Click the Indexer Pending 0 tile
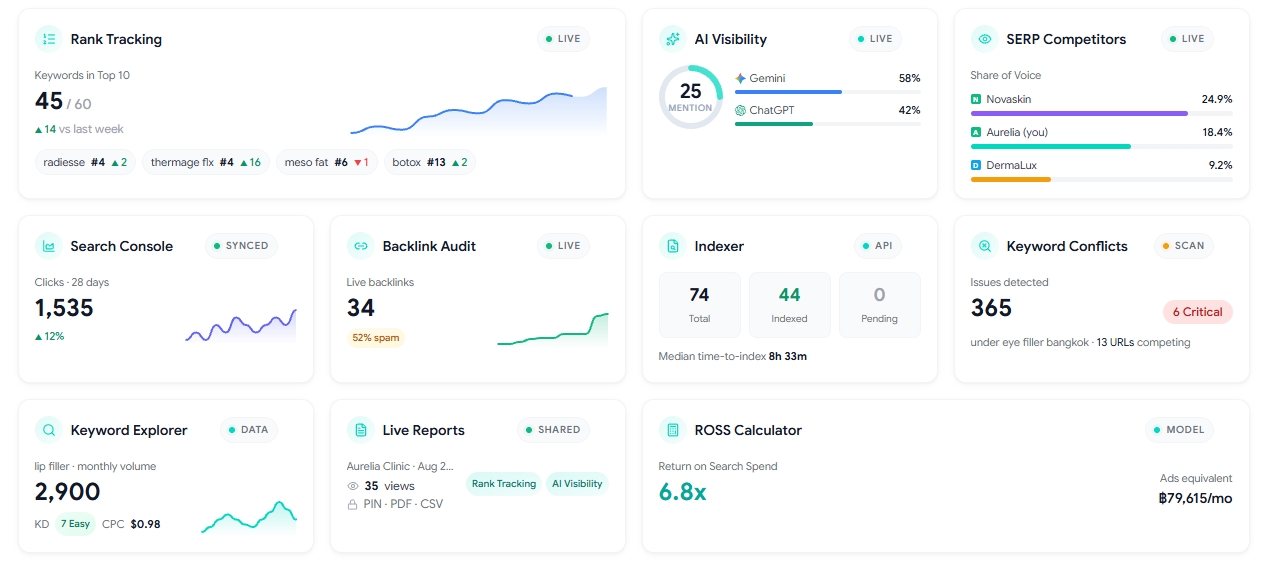The width and height of the screenshot is (1267, 572). pos(880,305)
